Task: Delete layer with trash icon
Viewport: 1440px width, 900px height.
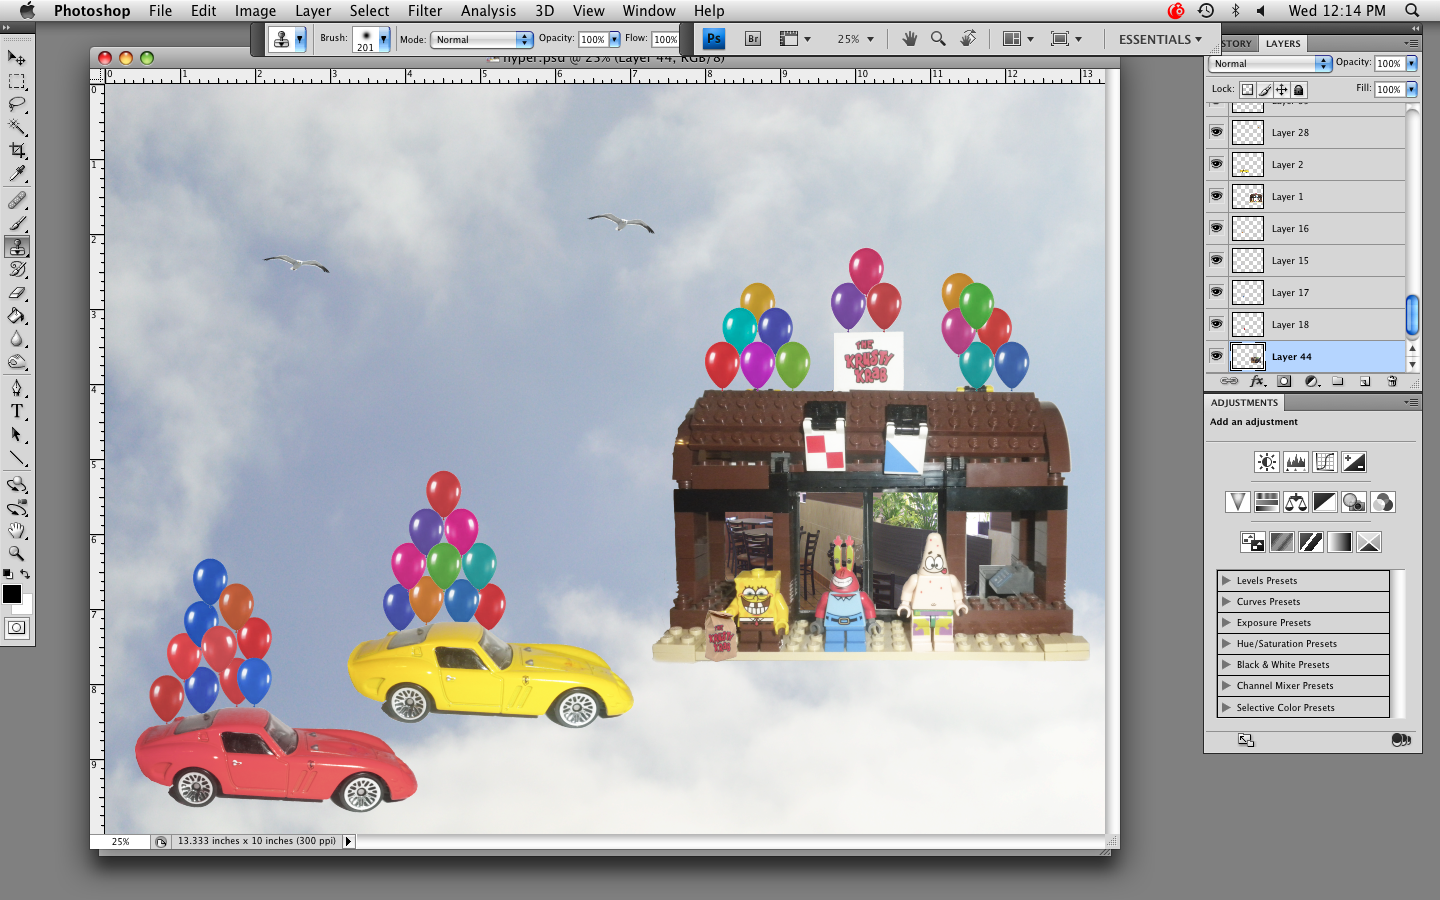Action: [x=1392, y=381]
